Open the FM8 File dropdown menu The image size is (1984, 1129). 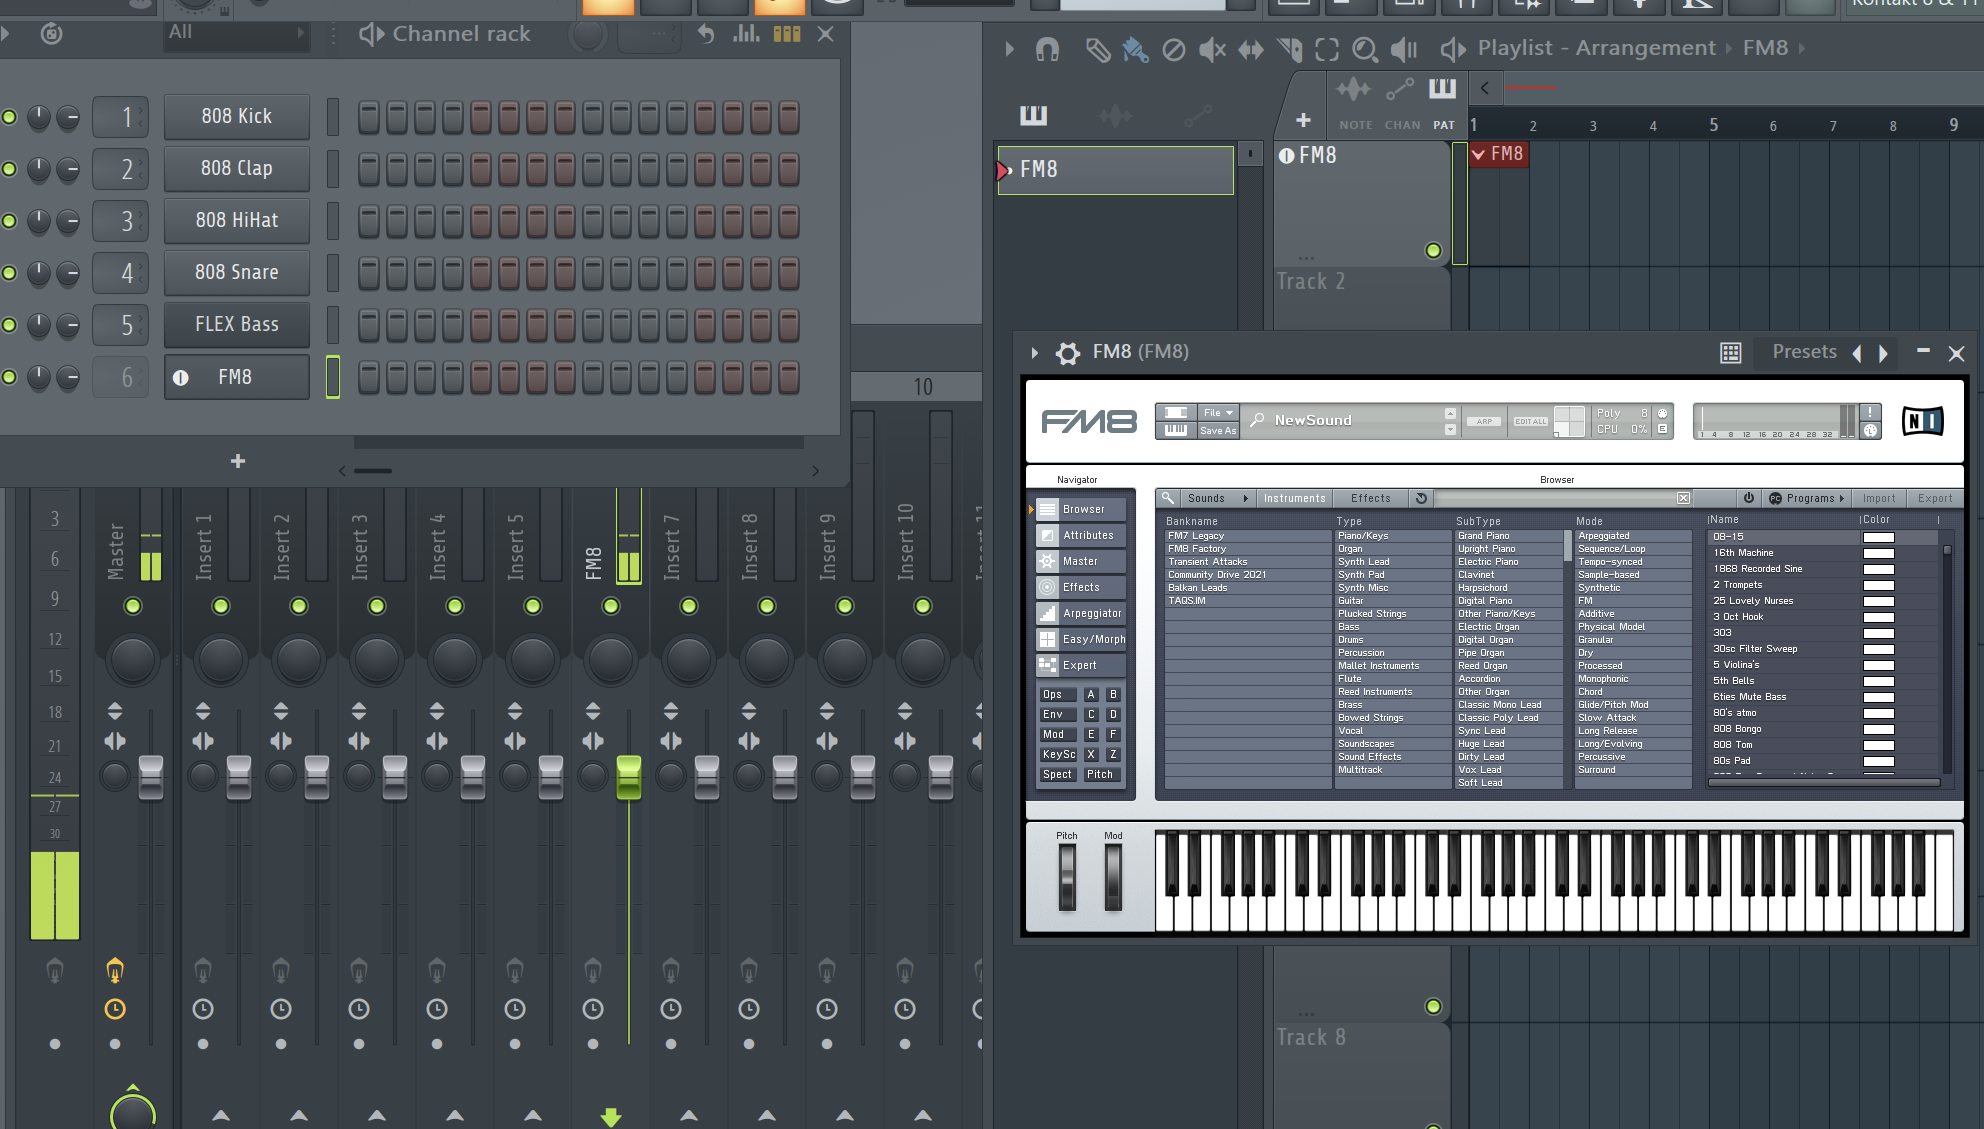[1218, 413]
